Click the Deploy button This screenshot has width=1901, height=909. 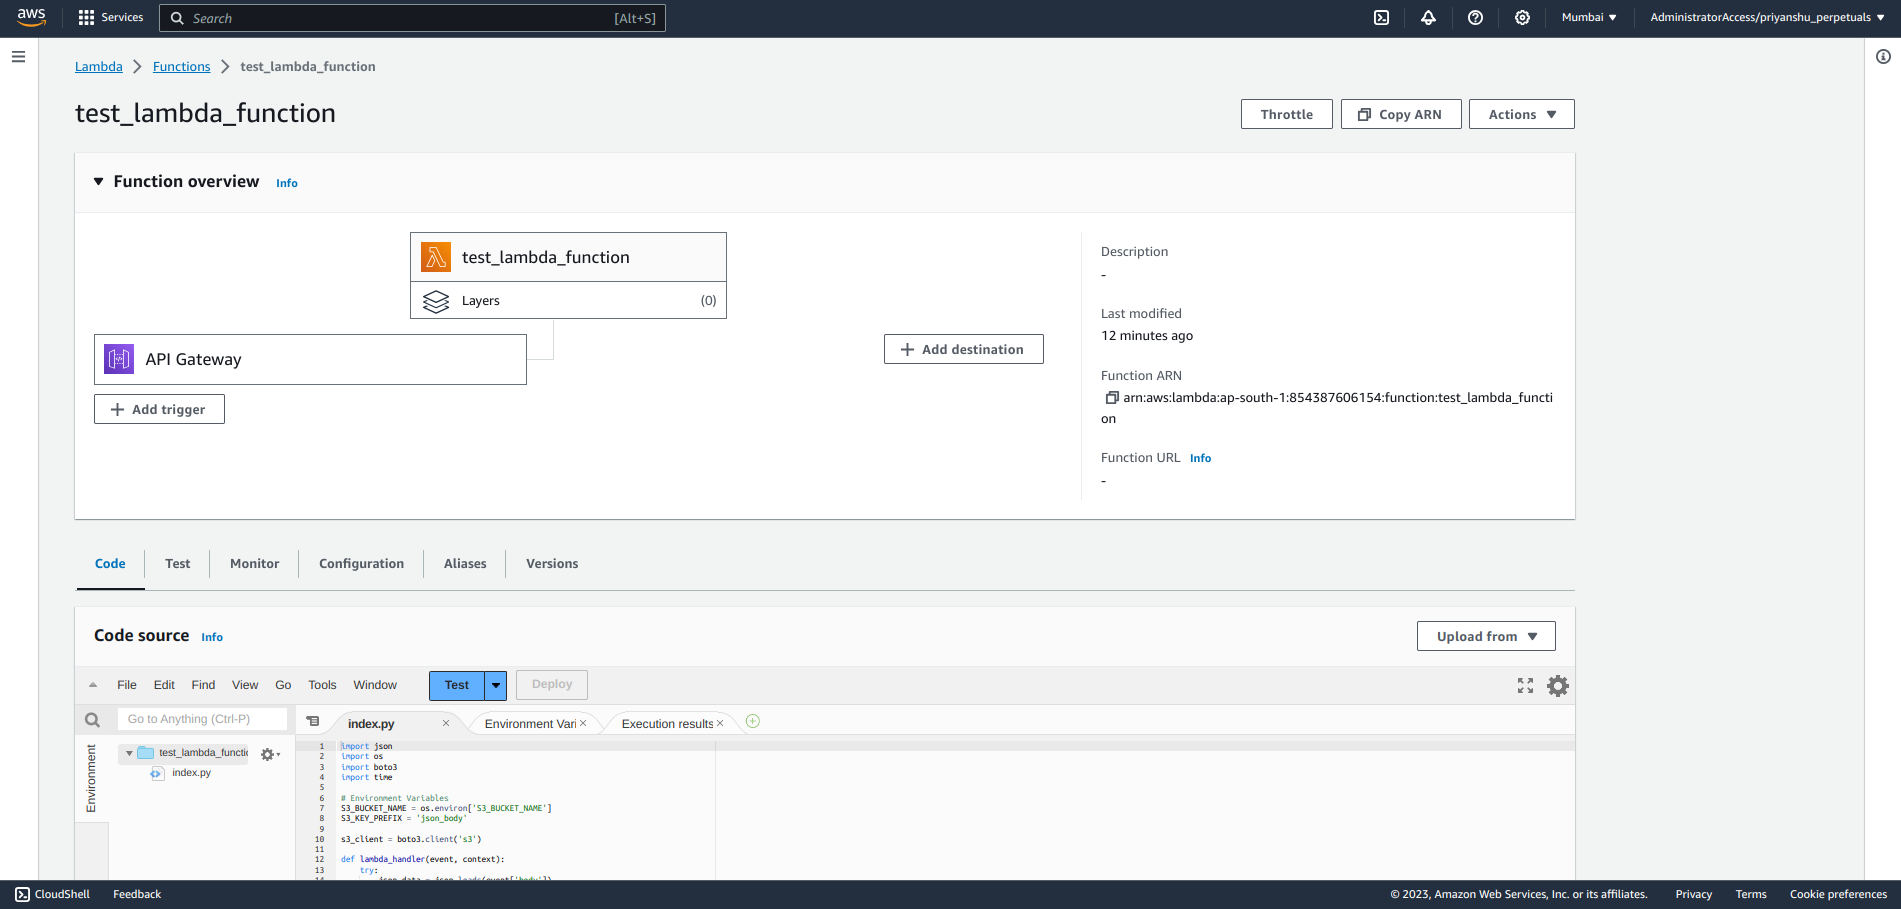pos(552,685)
